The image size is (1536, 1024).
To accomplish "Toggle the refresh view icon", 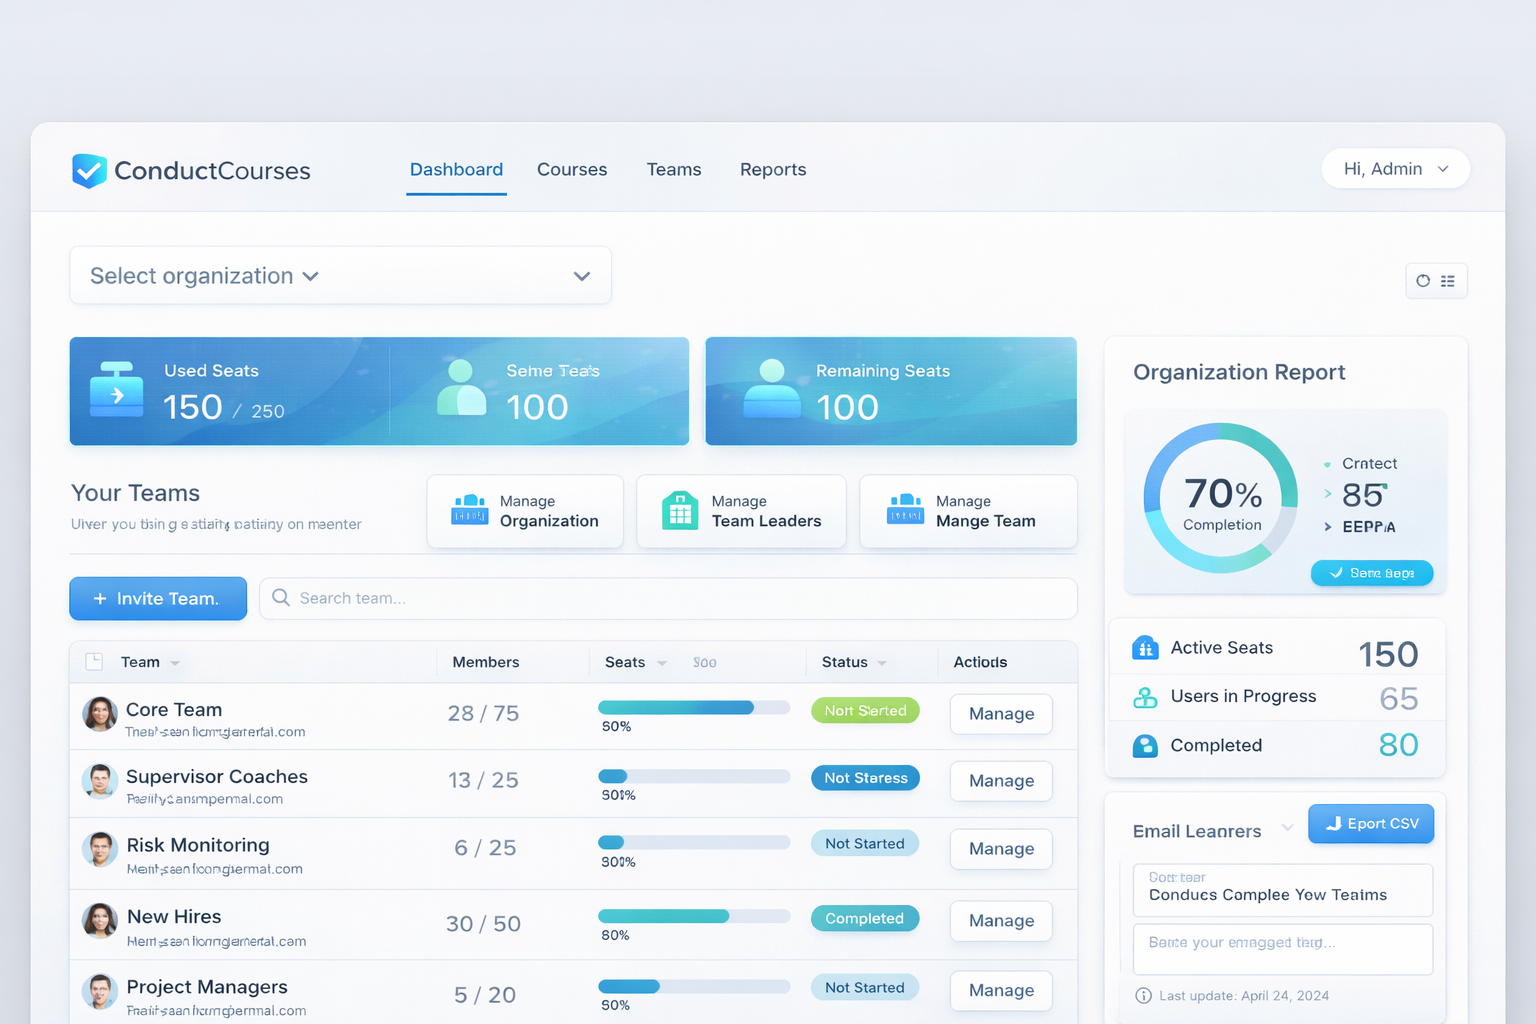I will click(1424, 281).
